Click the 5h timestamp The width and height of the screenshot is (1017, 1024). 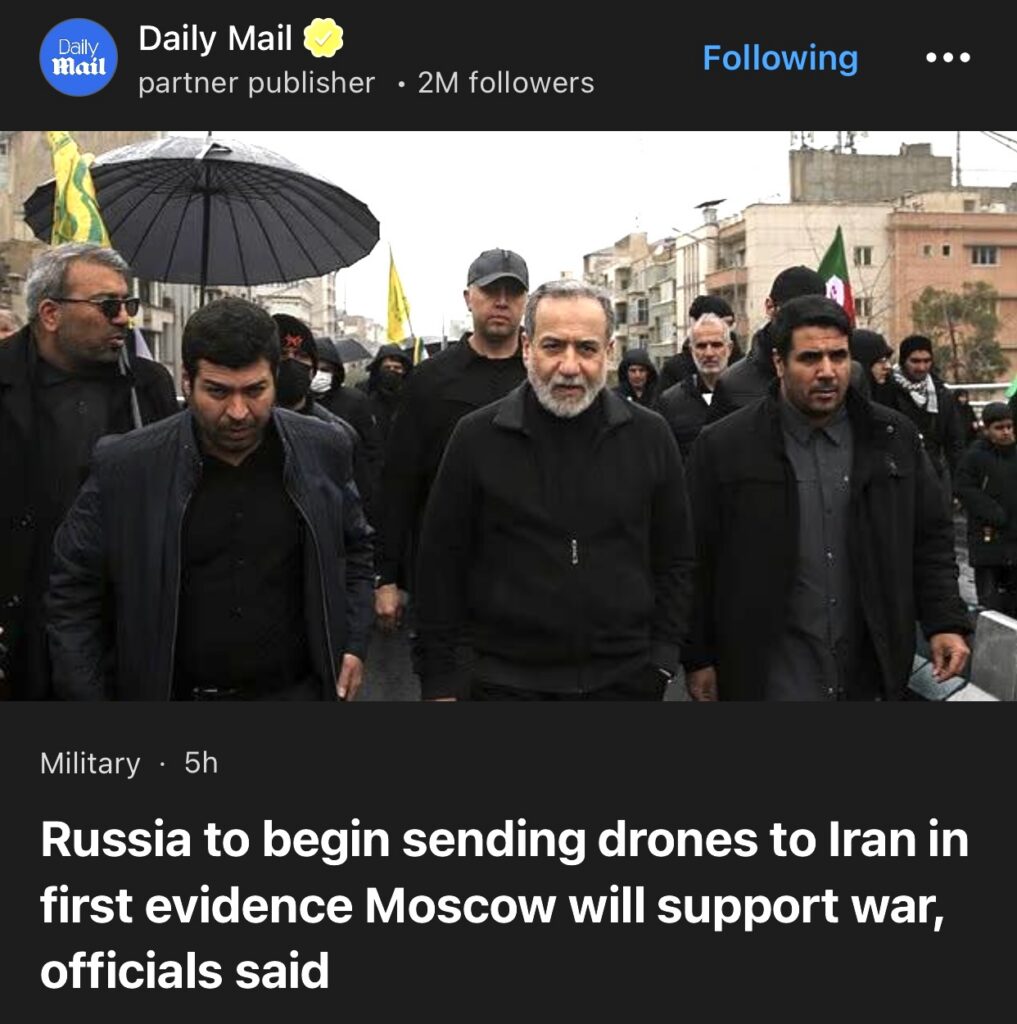[x=201, y=762]
